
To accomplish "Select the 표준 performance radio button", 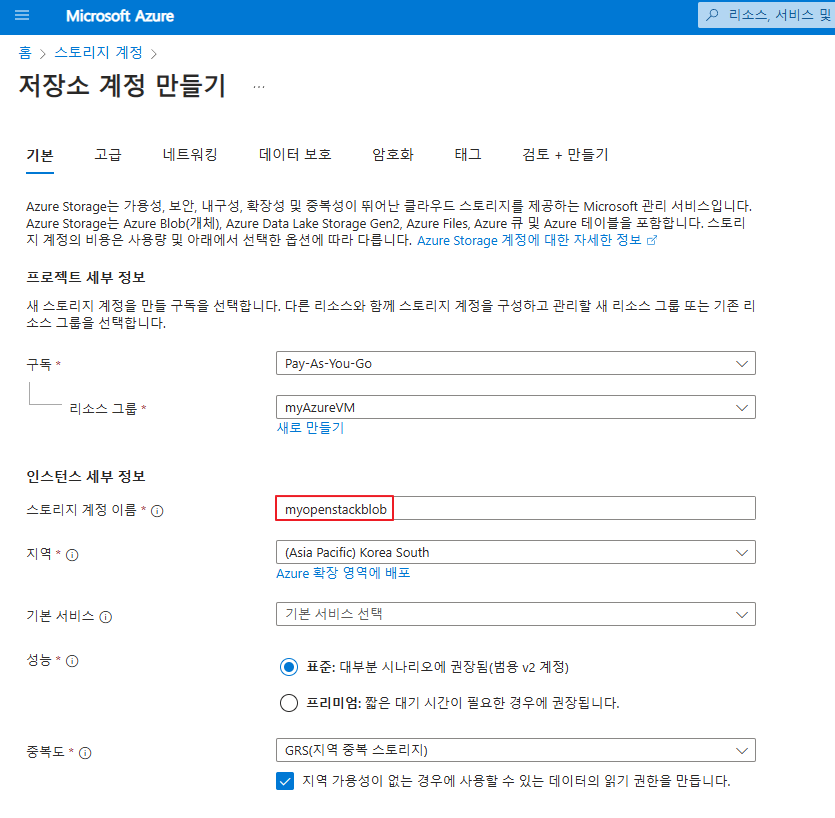I will tap(289, 667).
